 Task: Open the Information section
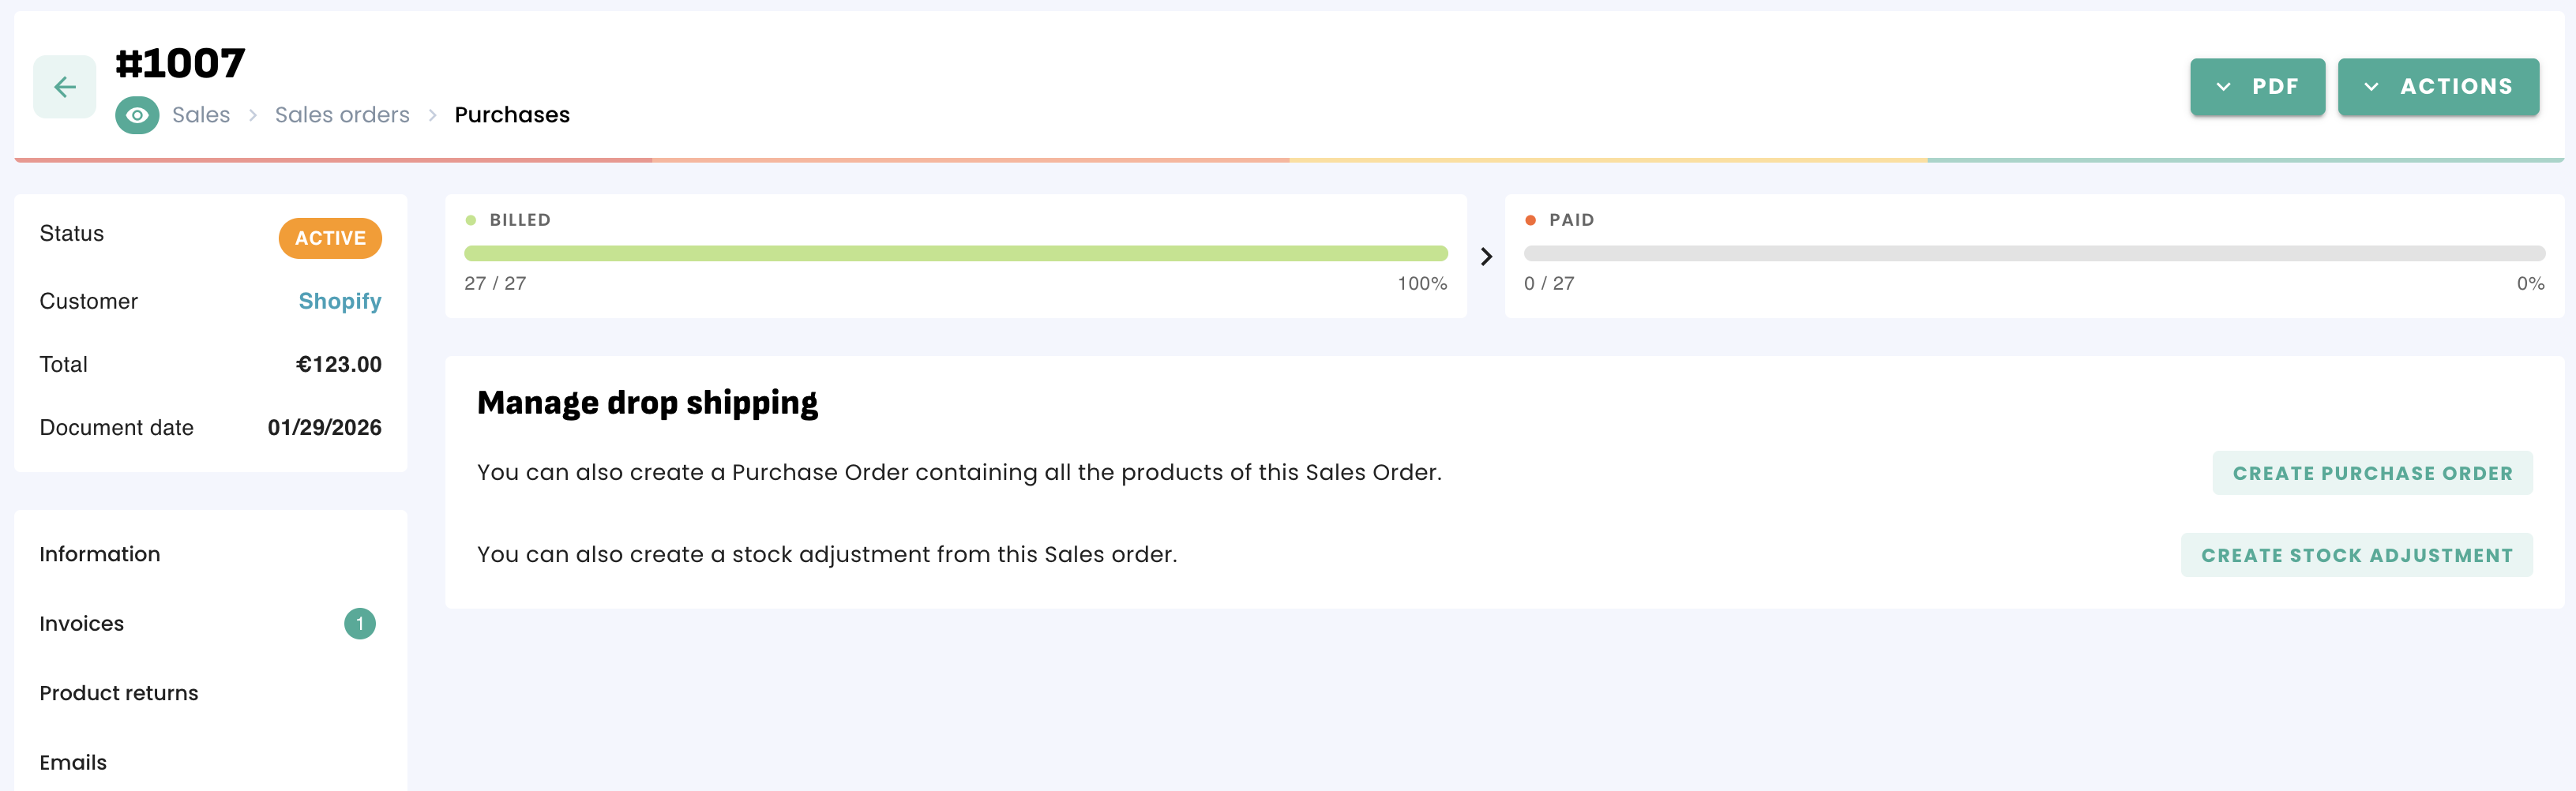click(100, 554)
